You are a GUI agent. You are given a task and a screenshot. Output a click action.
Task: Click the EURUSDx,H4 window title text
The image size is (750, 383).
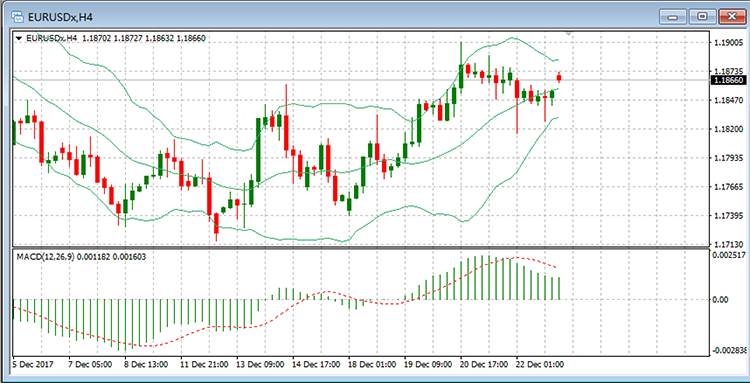[x=60, y=18]
